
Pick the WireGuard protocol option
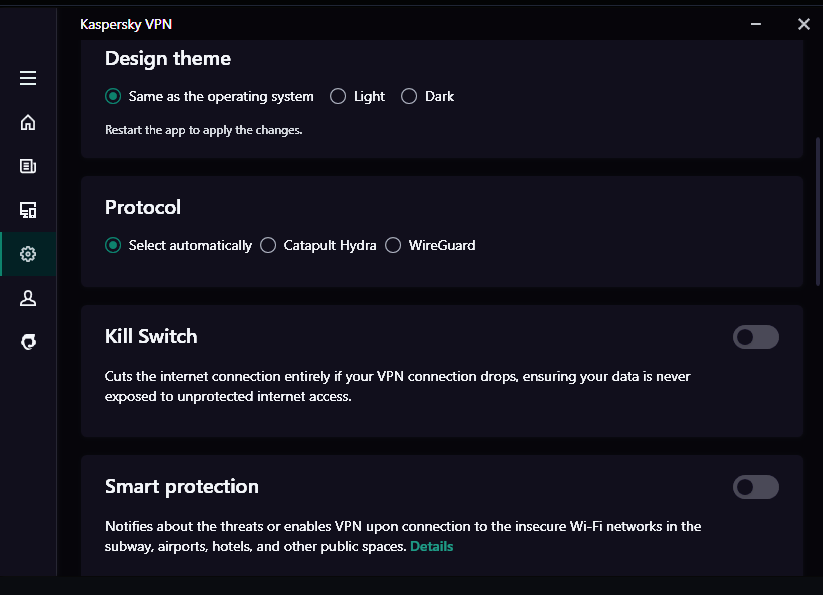[393, 245]
